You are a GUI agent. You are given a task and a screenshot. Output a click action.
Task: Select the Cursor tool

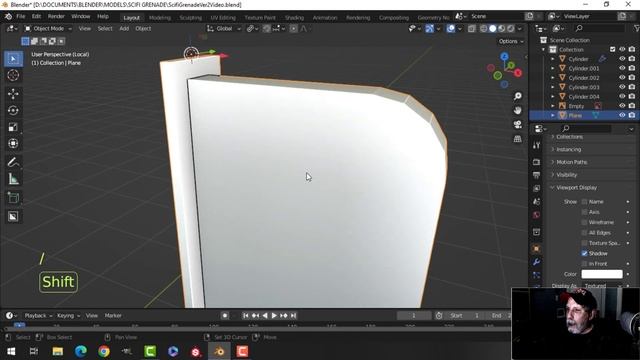tap(13, 76)
